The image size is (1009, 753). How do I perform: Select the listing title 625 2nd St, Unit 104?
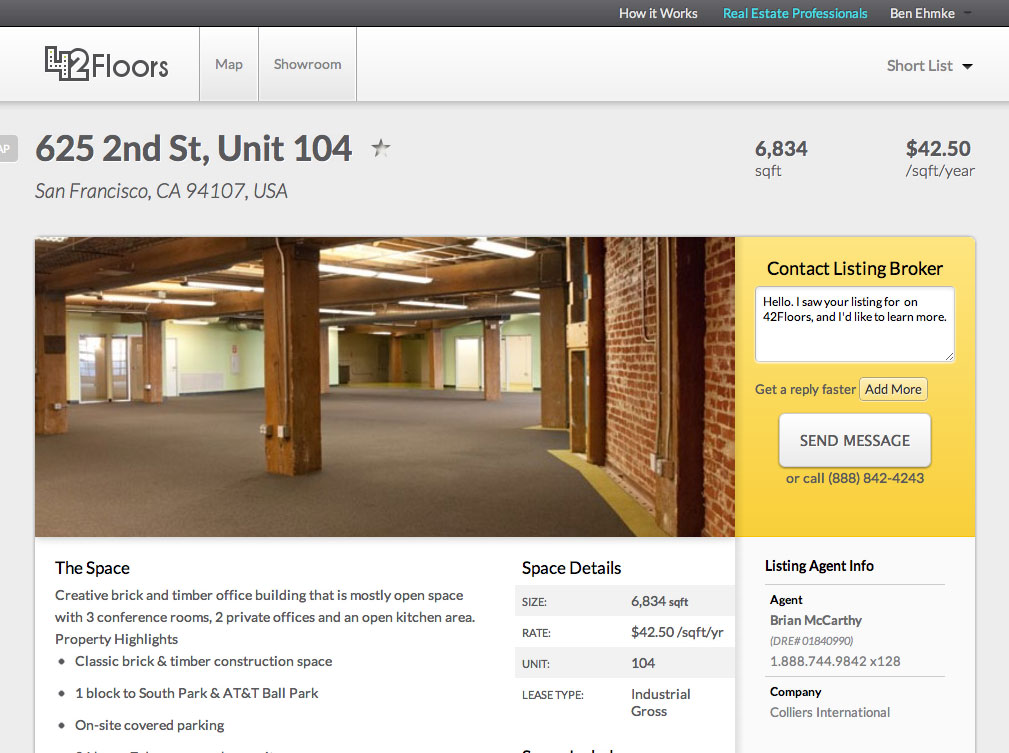[x=194, y=149]
